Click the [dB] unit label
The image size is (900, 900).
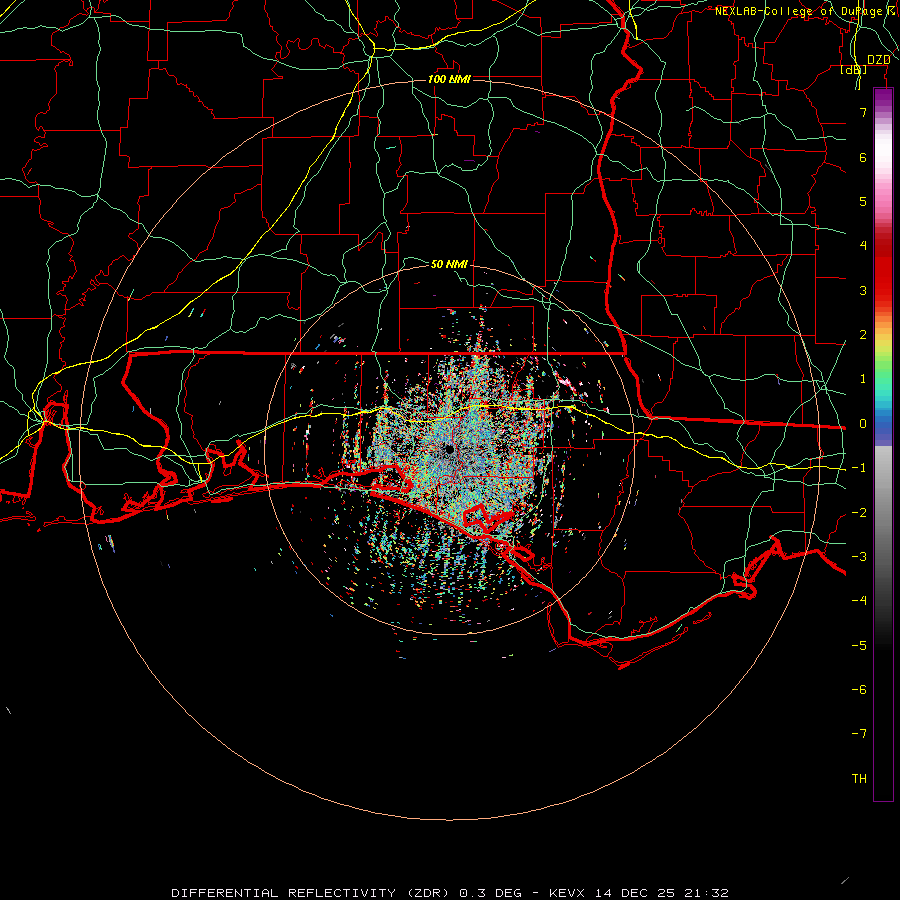click(854, 70)
